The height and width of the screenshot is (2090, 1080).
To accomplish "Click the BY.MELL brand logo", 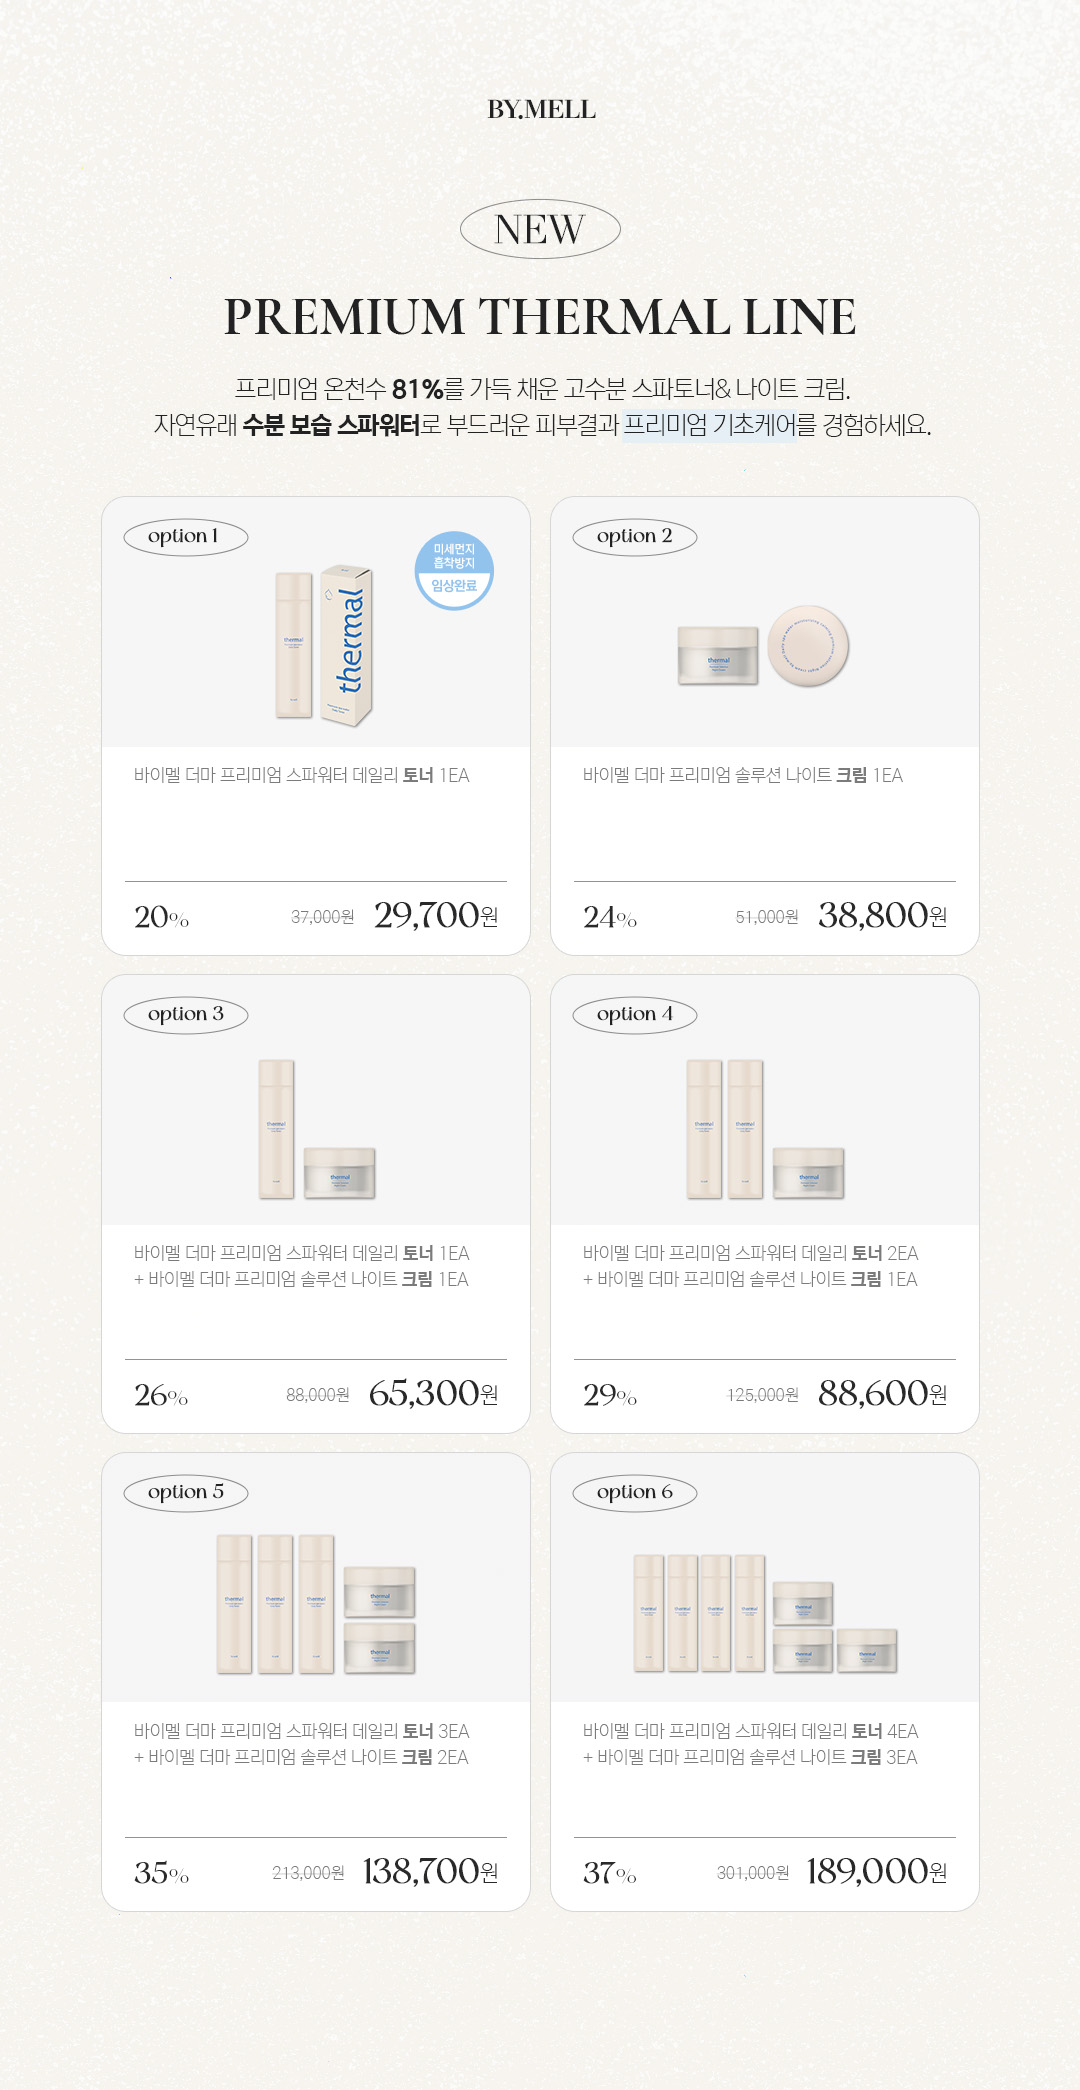I will 541,110.
